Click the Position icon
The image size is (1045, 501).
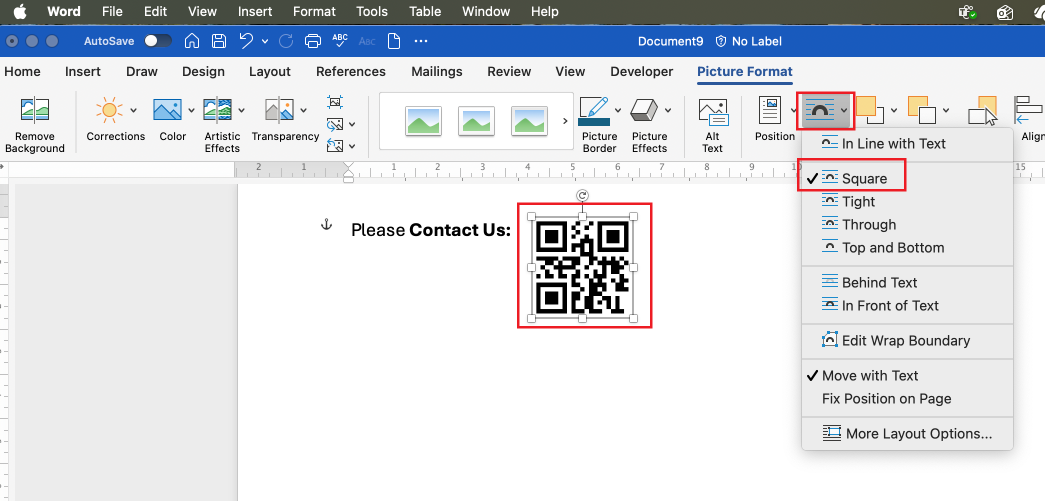(770, 110)
